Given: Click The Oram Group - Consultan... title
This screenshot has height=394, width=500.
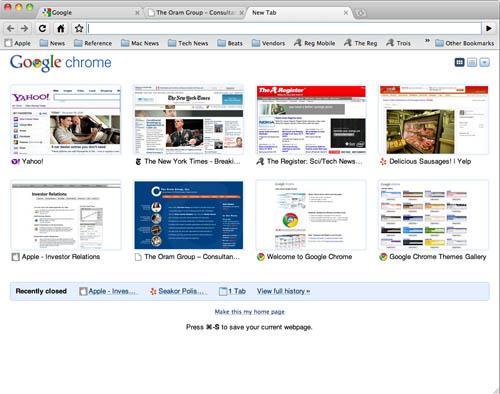Looking at the screenshot, I should point(192,257).
